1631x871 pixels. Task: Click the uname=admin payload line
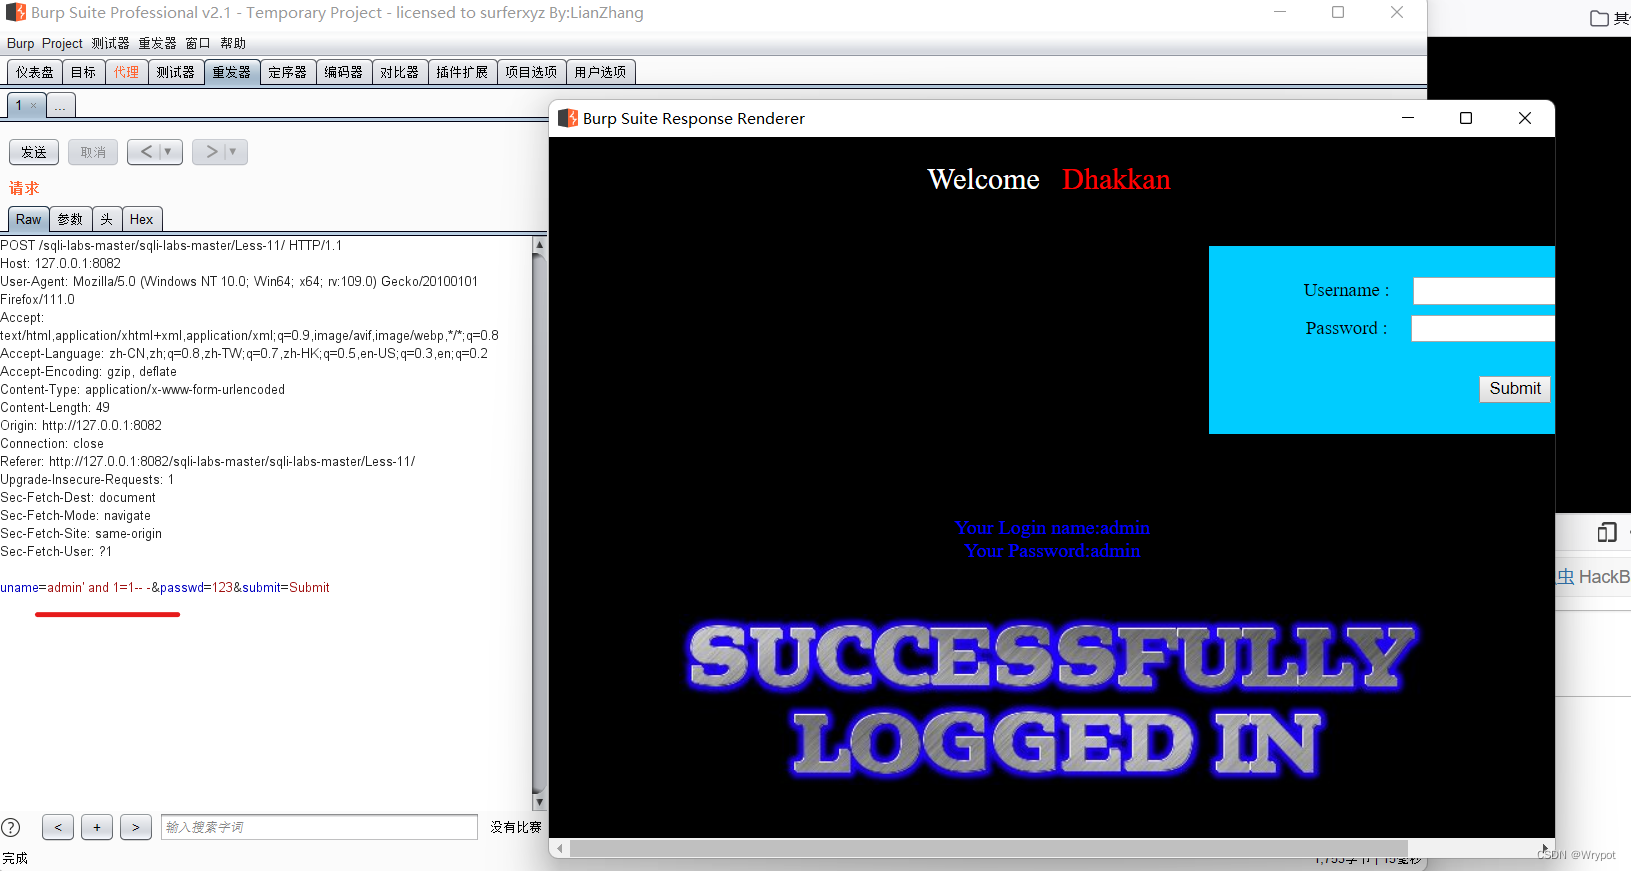click(x=165, y=587)
